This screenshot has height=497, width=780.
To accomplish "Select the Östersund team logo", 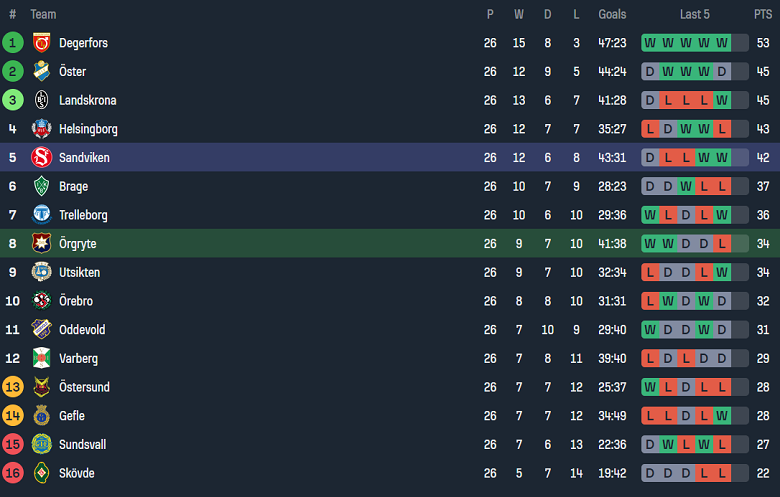I will [41, 387].
